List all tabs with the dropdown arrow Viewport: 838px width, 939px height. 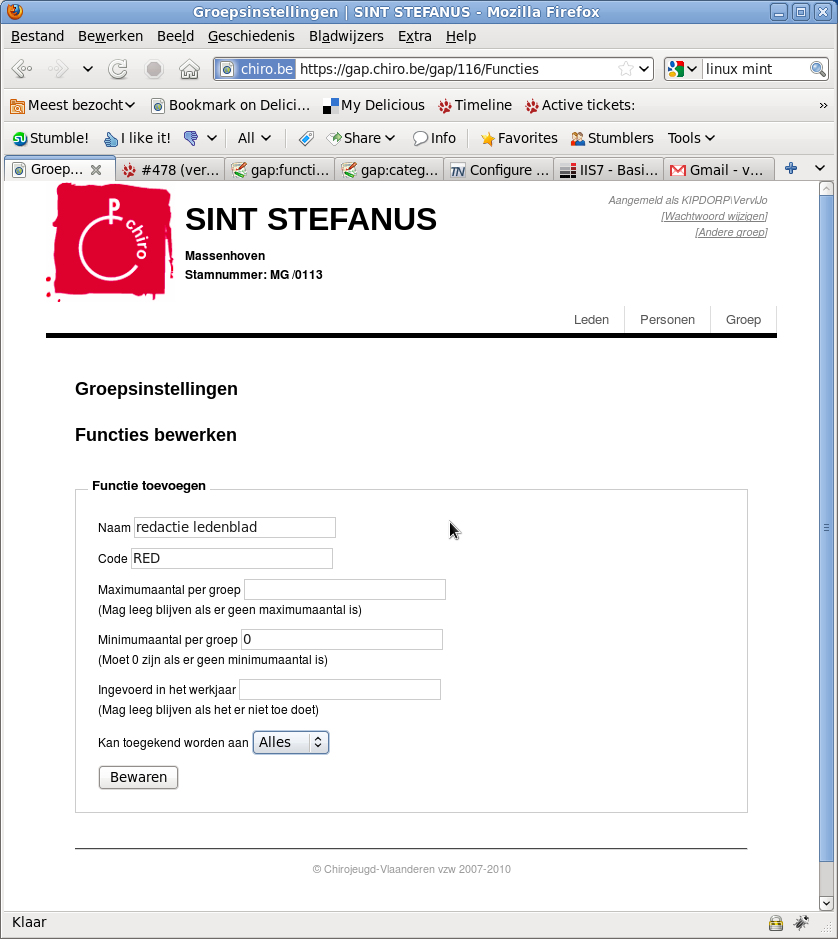pos(820,168)
